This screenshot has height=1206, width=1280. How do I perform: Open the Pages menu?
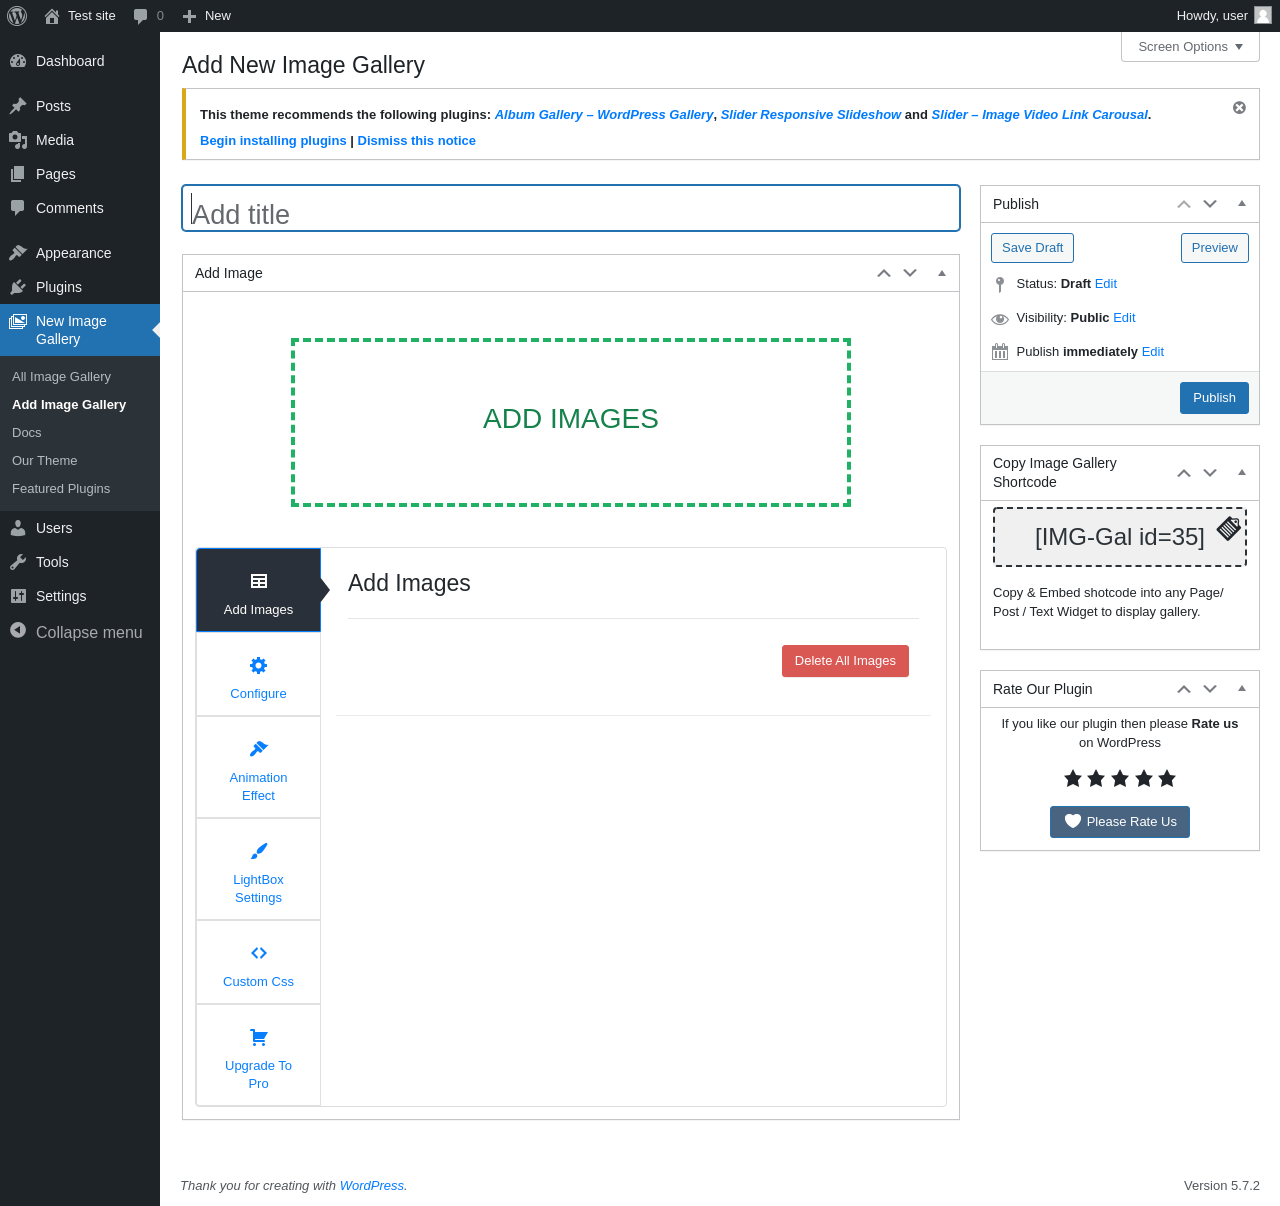(80, 174)
